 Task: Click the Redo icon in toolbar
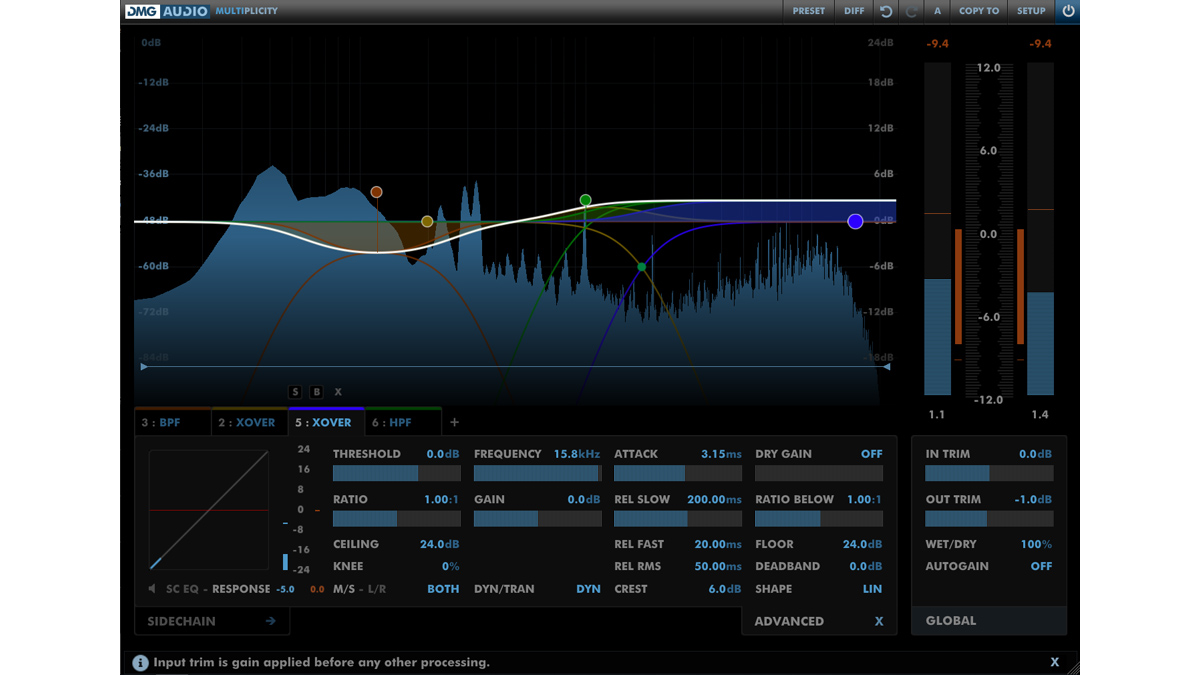pyautogui.click(x=911, y=11)
